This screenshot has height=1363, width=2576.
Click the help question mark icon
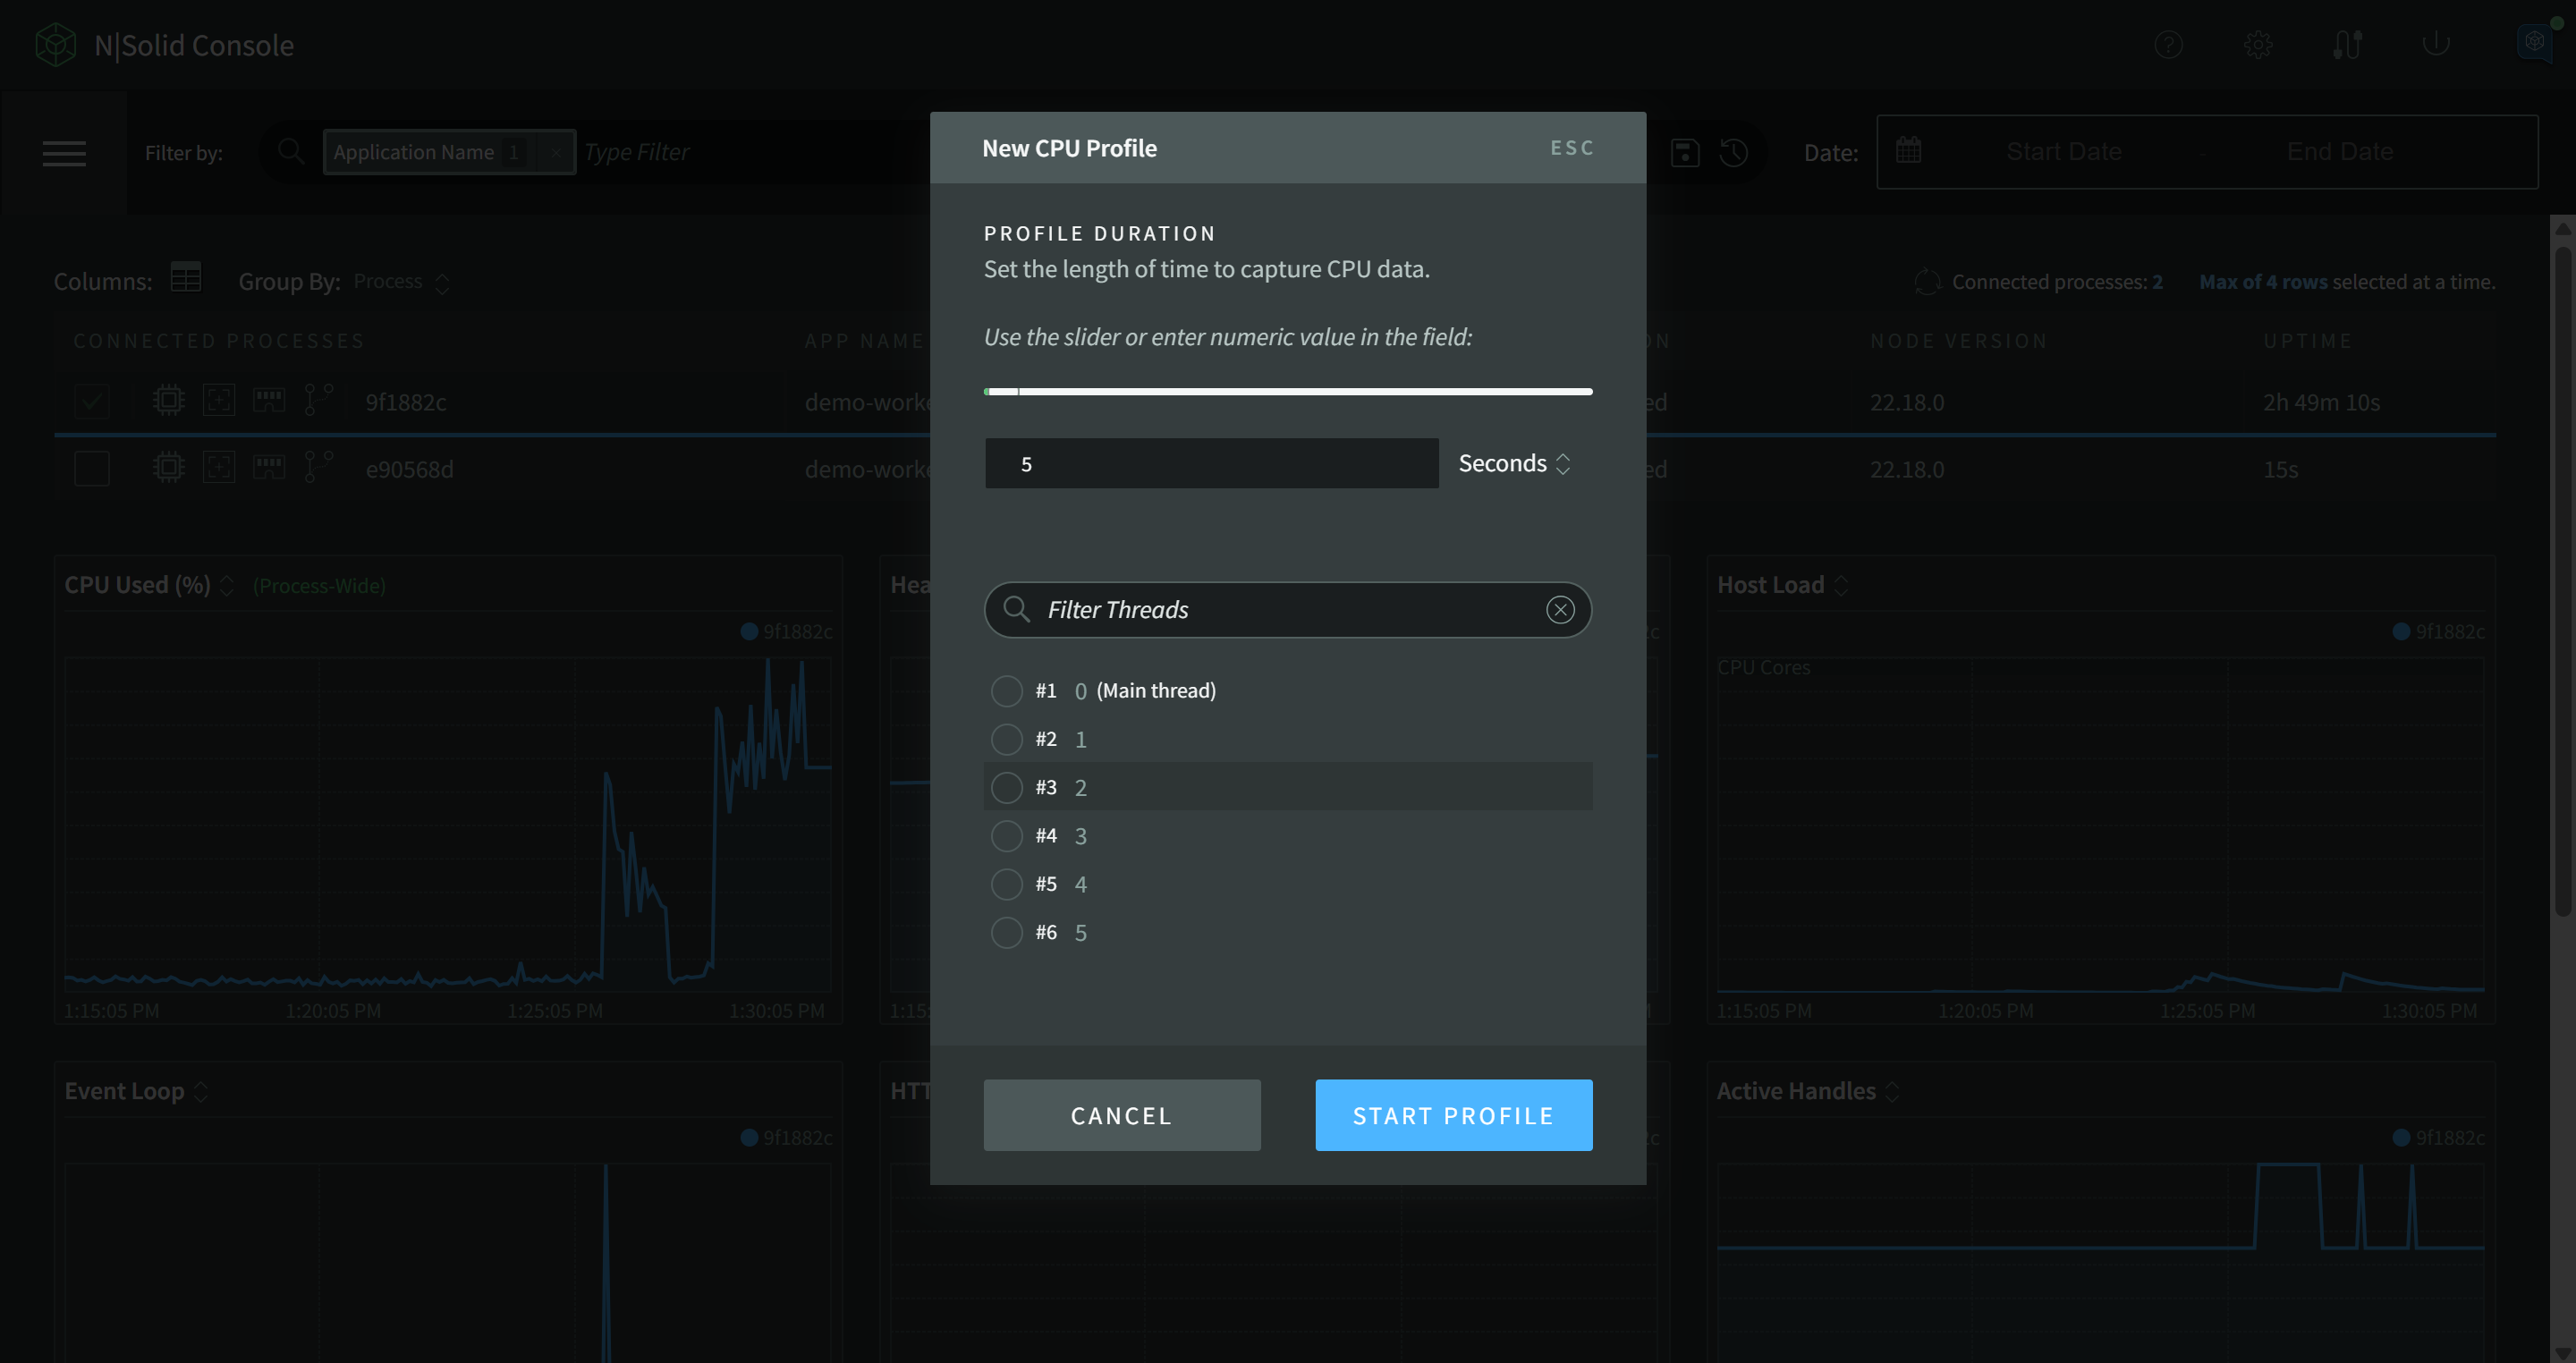click(x=2168, y=44)
